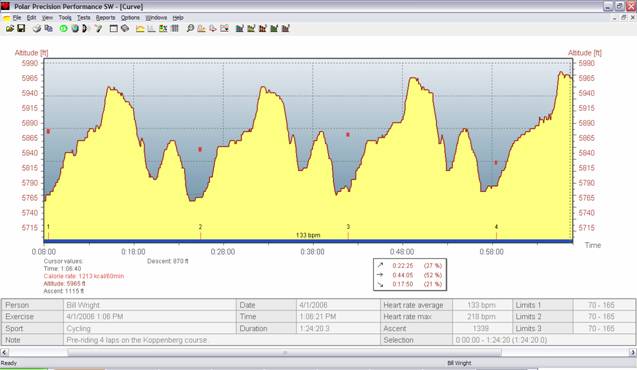Open the Options menu

coord(130,18)
